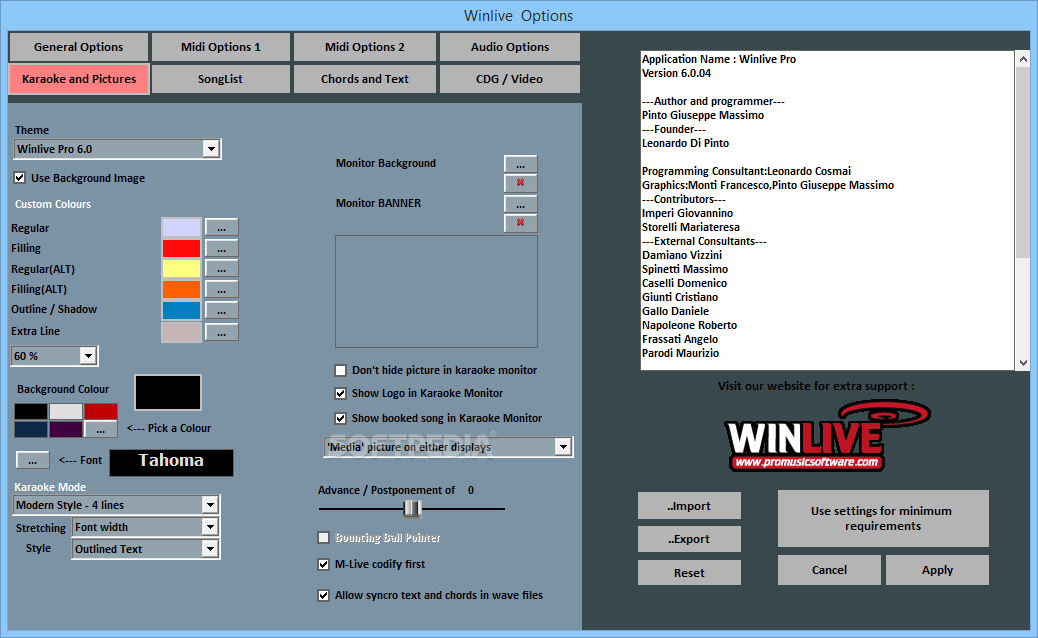The width and height of the screenshot is (1038, 638).
Task: Click the Advance / Postponement slider handle
Action: (412, 508)
